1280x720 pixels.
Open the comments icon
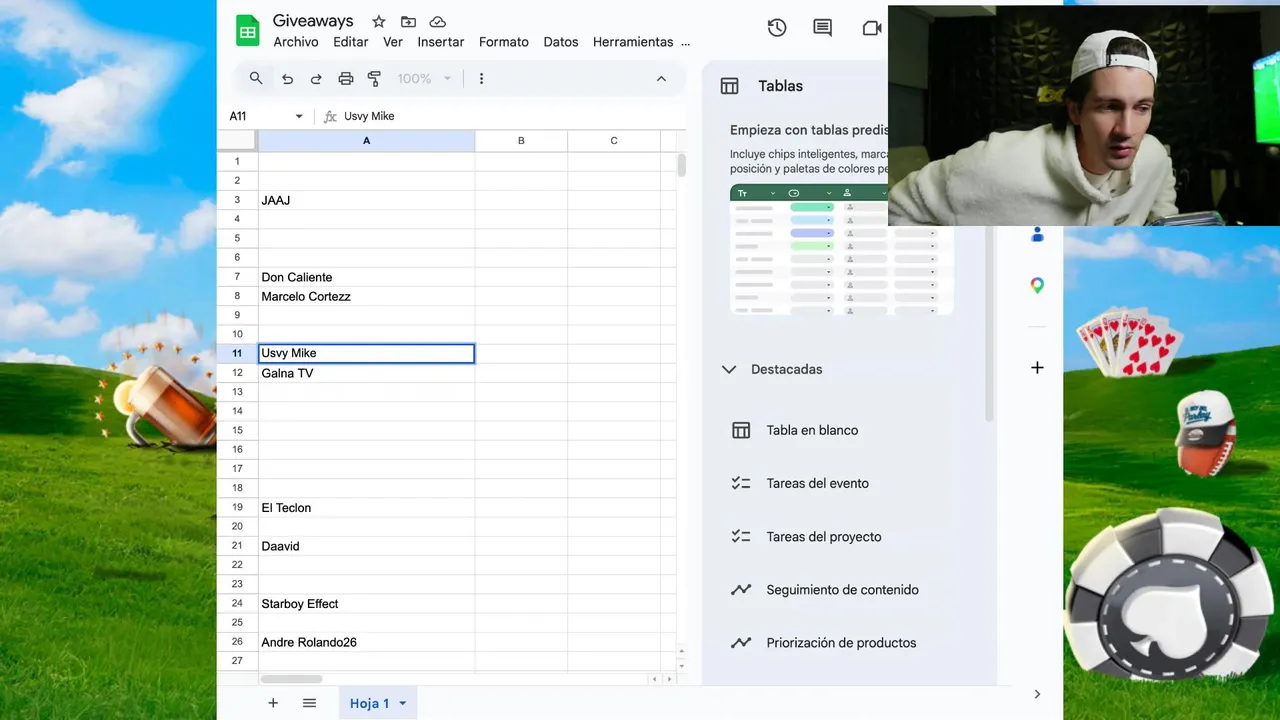tap(823, 28)
